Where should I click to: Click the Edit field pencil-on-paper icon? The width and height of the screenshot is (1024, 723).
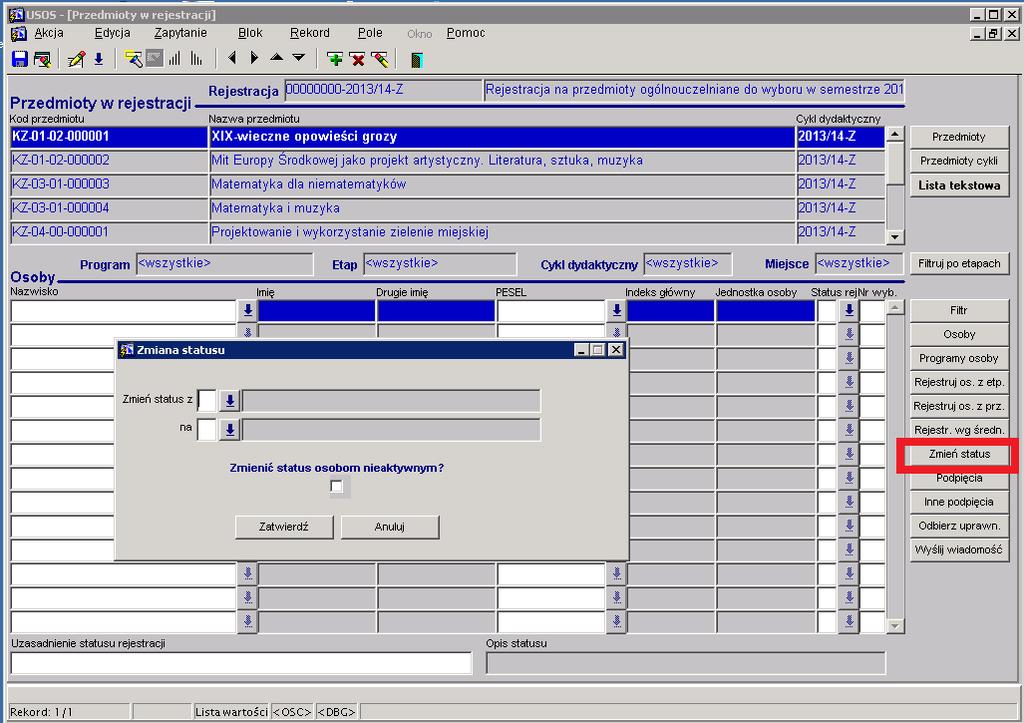click(76, 59)
